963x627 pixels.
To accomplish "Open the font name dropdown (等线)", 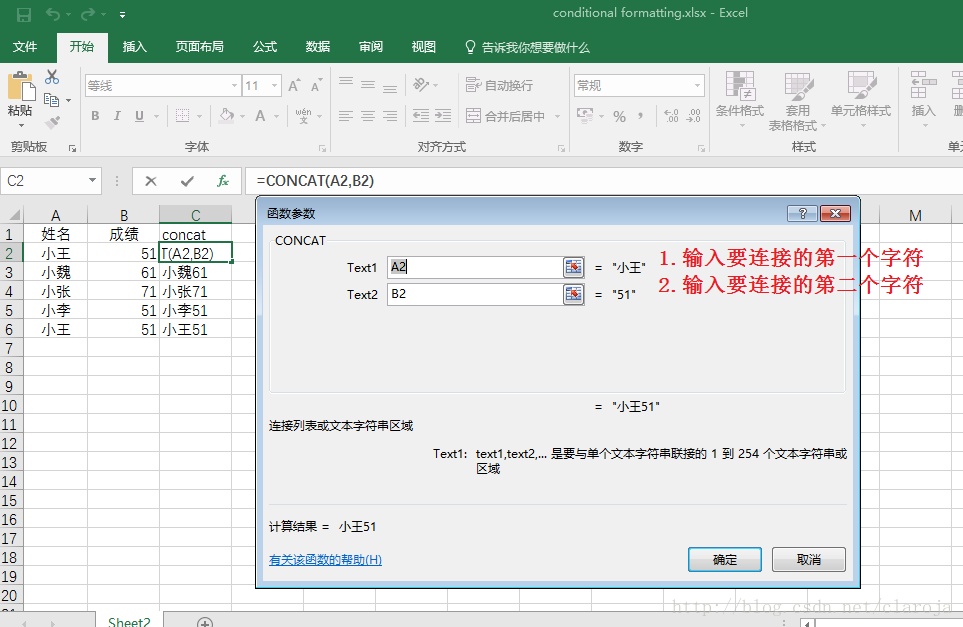I will pyautogui.click(x=234, y=85).
